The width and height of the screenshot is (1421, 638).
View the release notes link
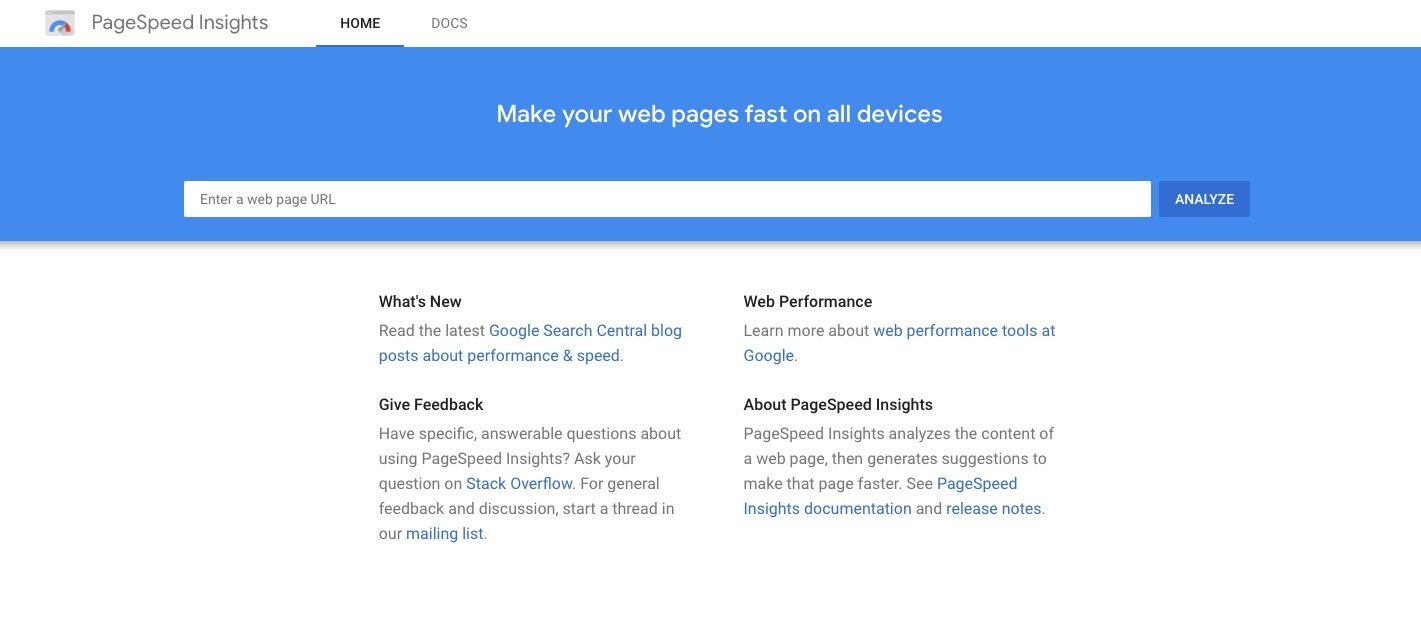tap(994, 509)
